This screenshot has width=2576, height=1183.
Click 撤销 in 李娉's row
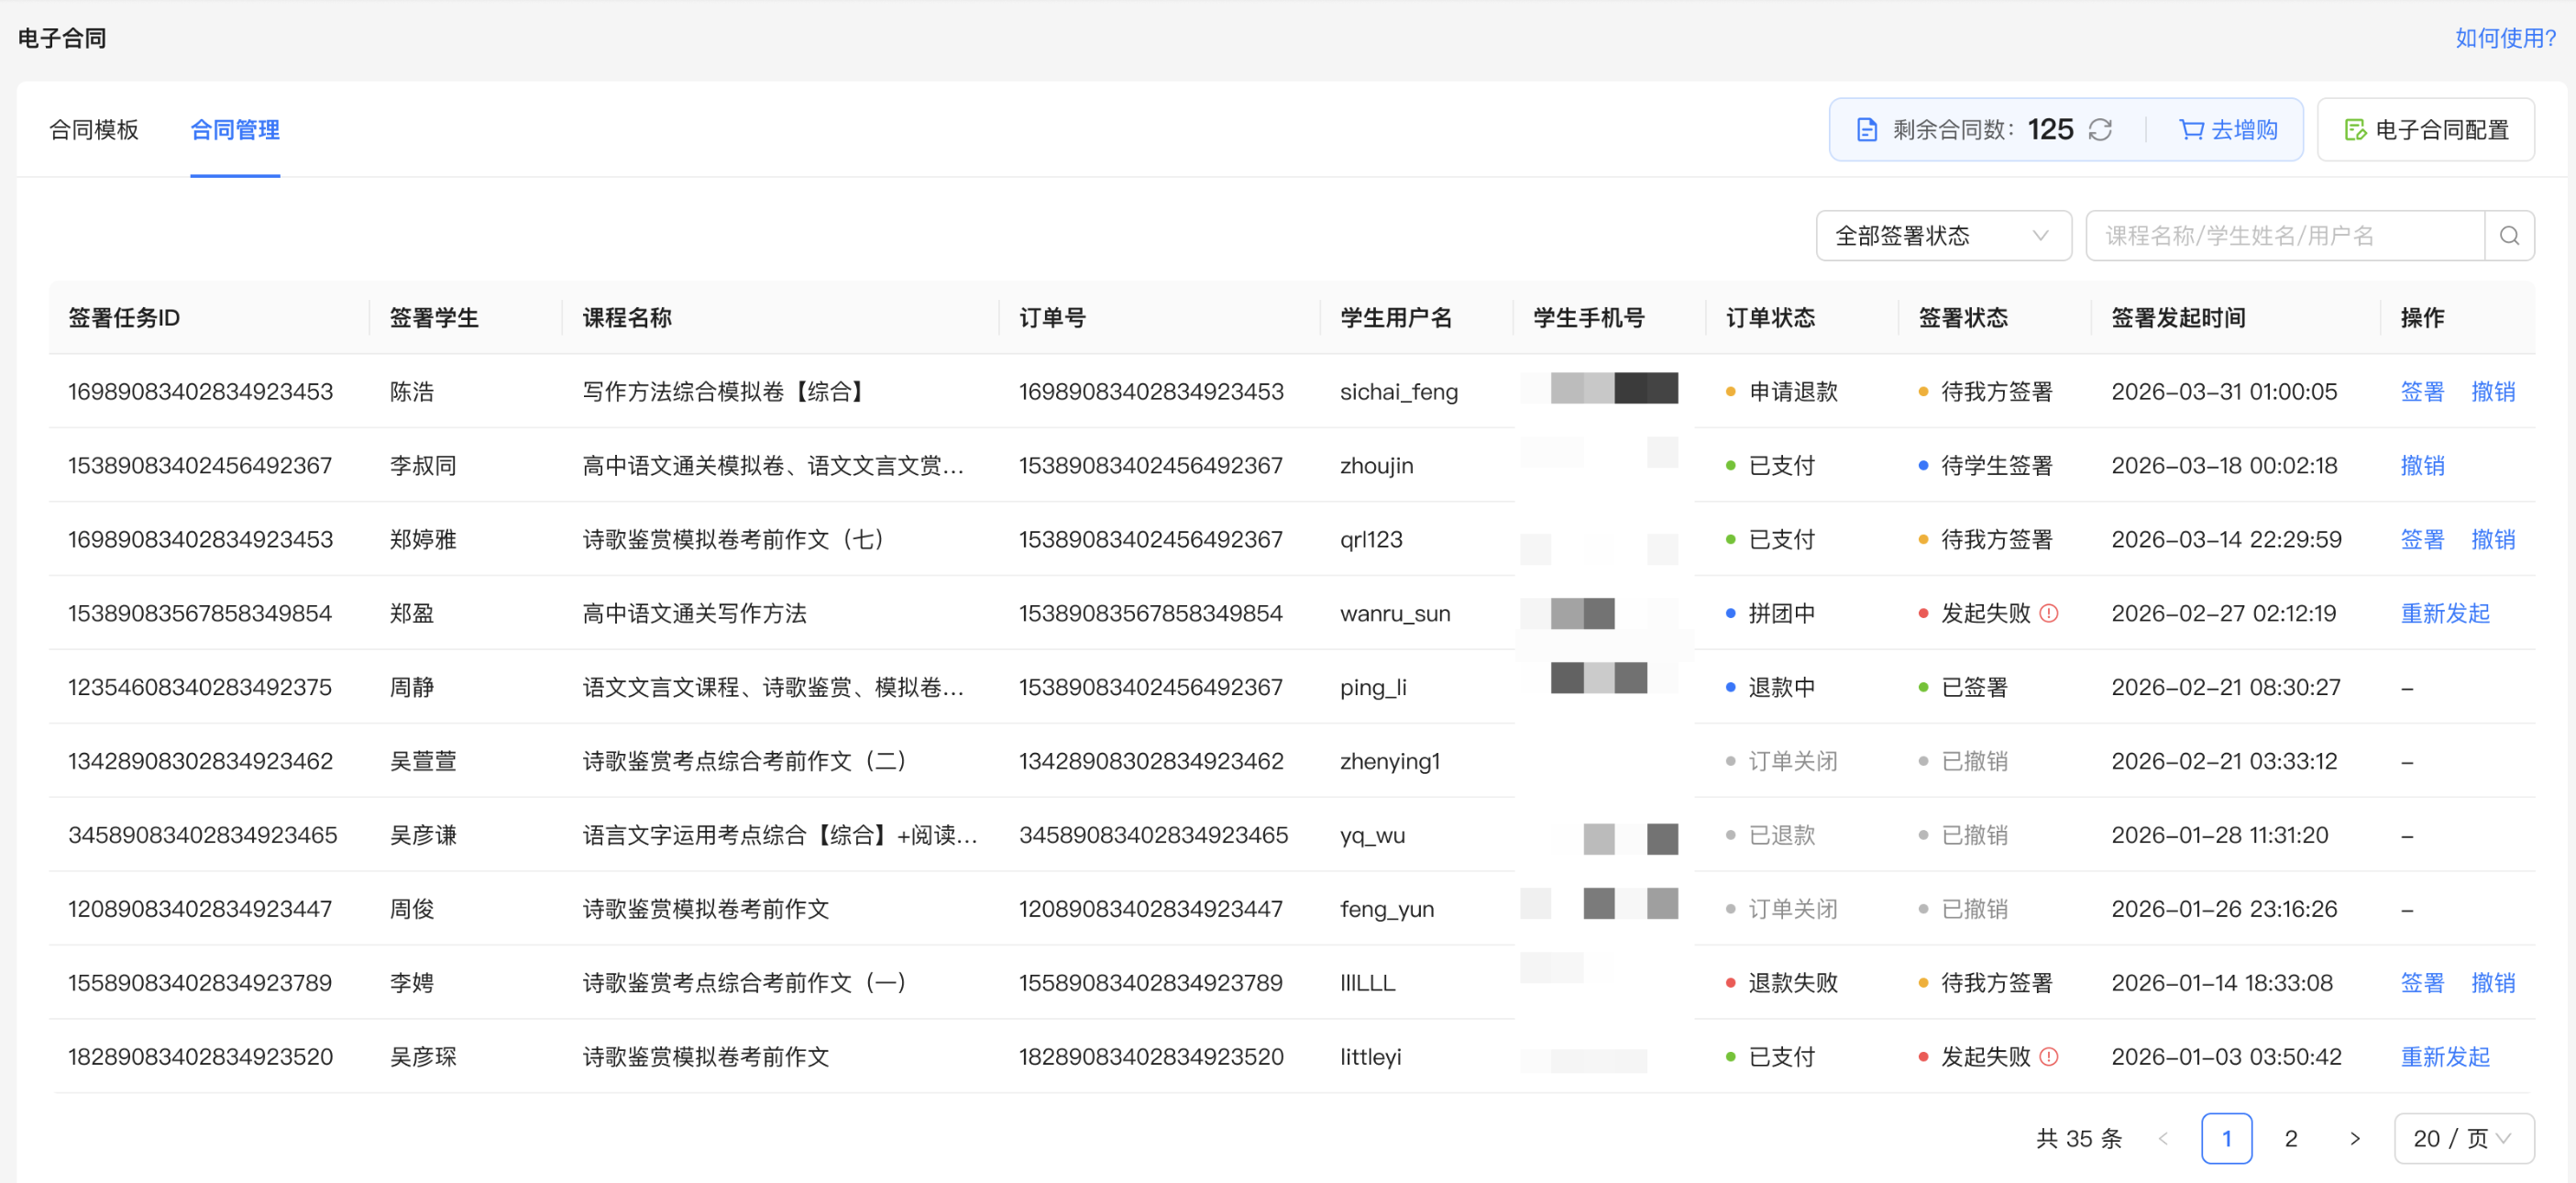click(x=2492, y=983)
